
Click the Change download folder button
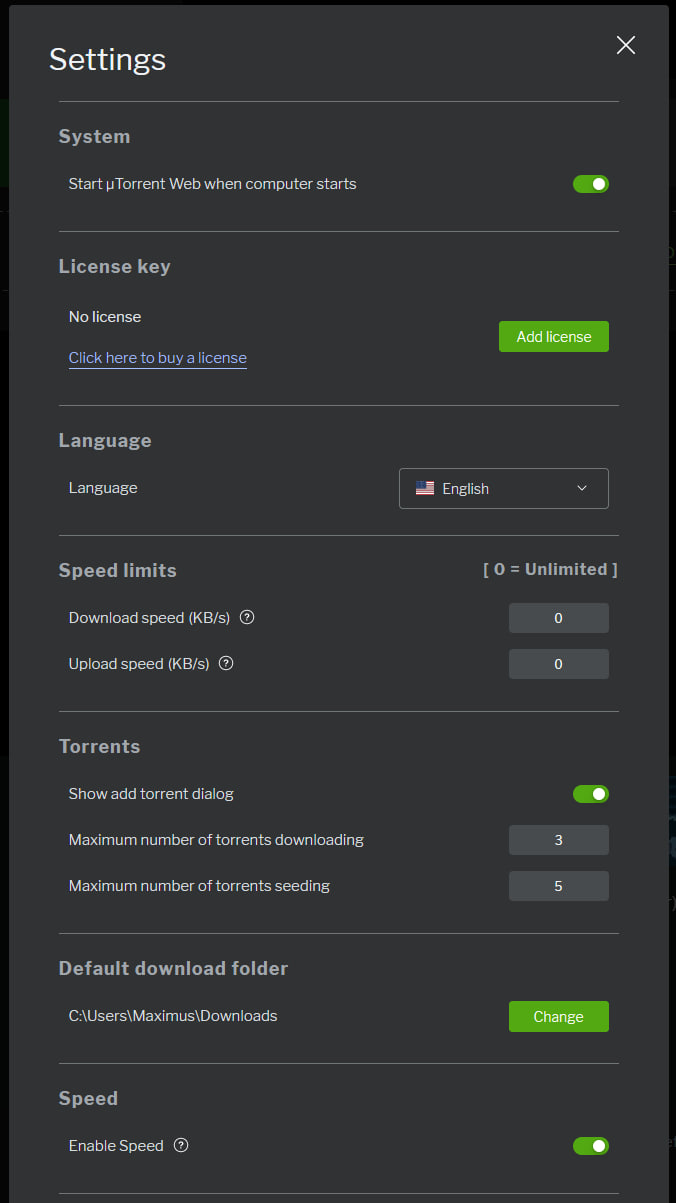tap(558, 1016)
